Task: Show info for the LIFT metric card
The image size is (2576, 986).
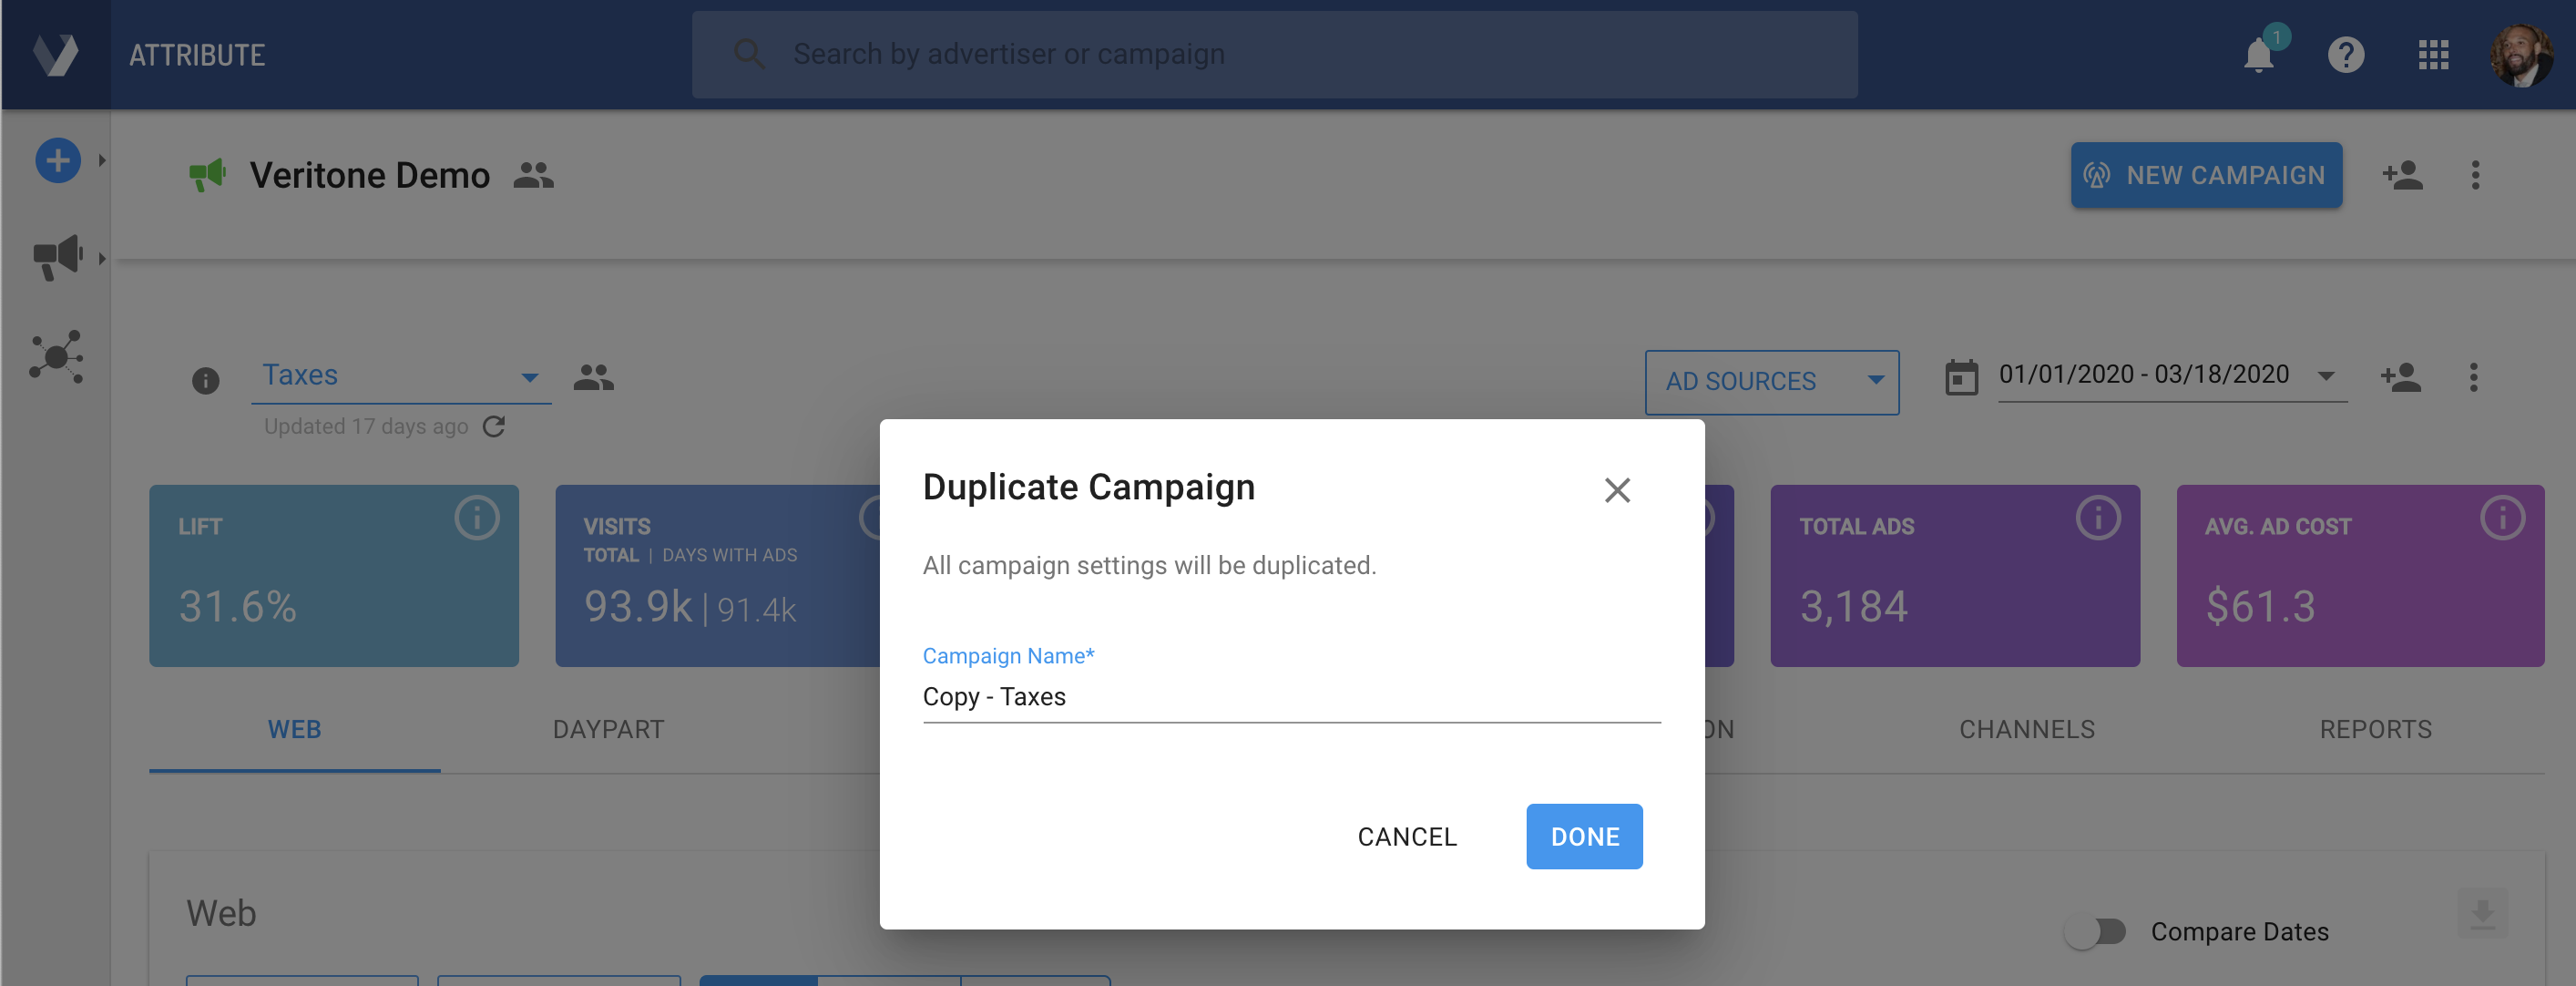Action: [477, 518]
